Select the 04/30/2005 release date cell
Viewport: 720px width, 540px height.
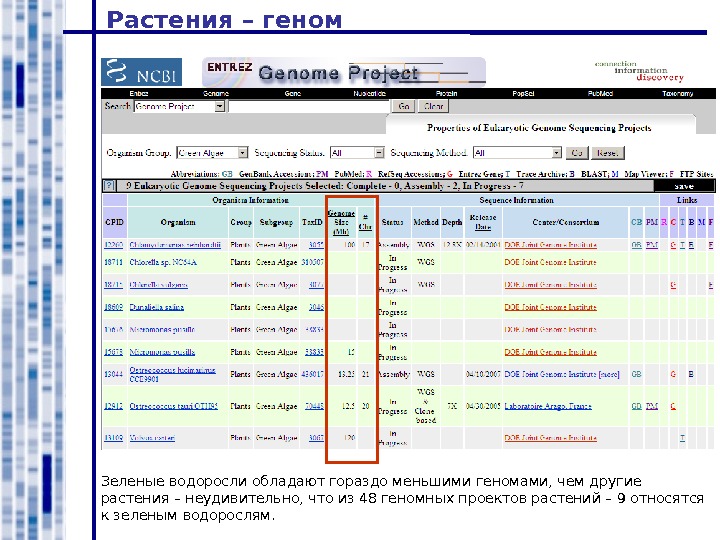483,406
